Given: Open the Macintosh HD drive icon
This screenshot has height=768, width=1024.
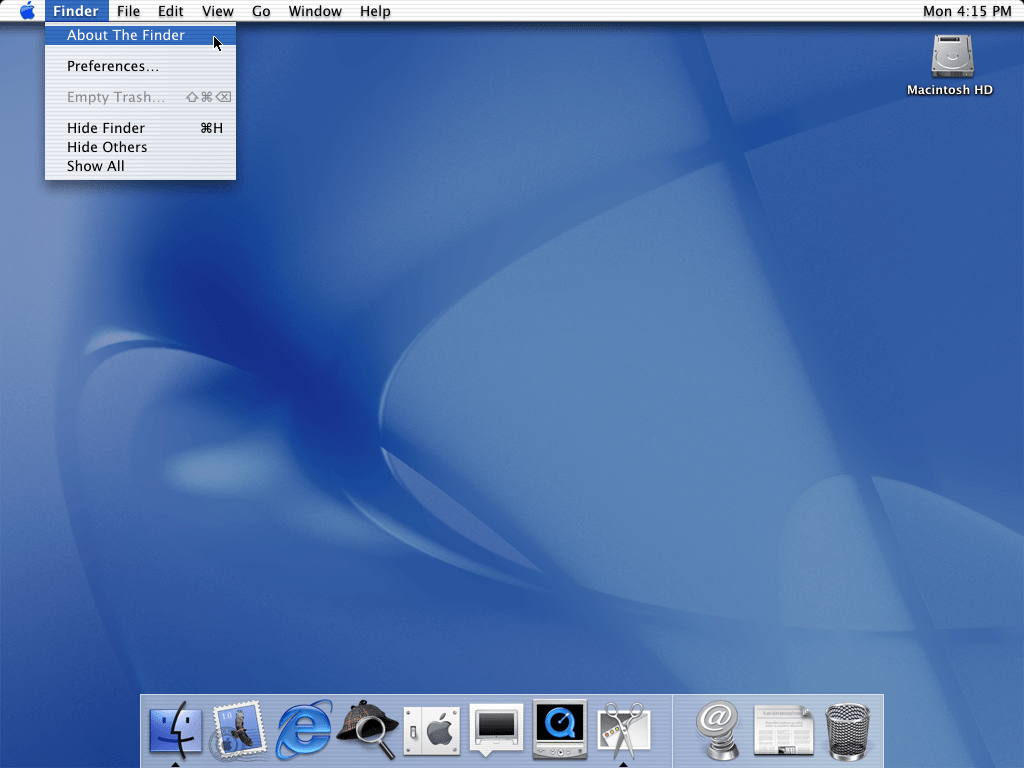Looking at the screenshot, I should pos(950,57).
